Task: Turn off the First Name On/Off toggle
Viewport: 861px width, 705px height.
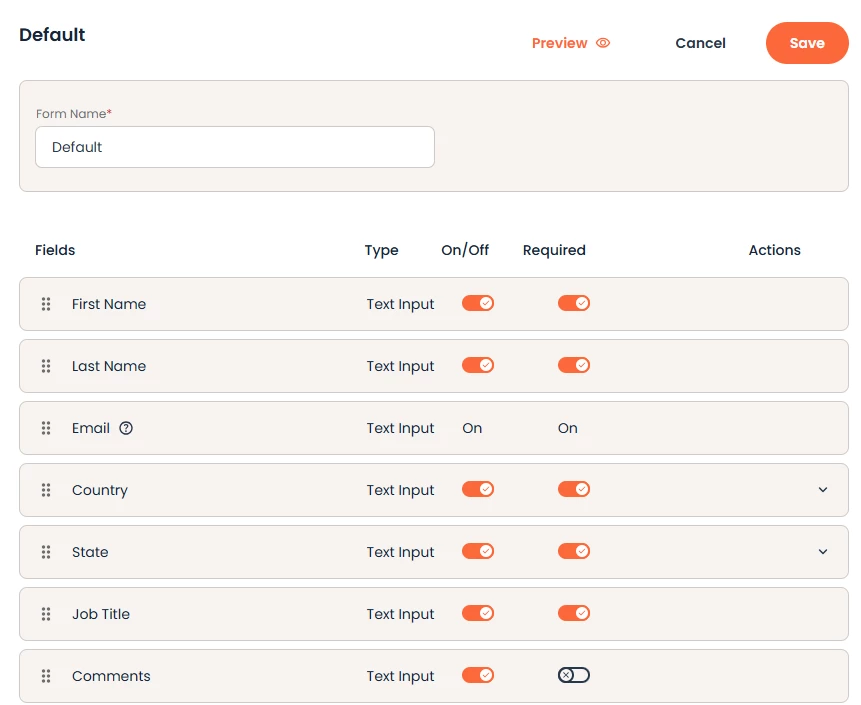Action: [x=478, y=303]
